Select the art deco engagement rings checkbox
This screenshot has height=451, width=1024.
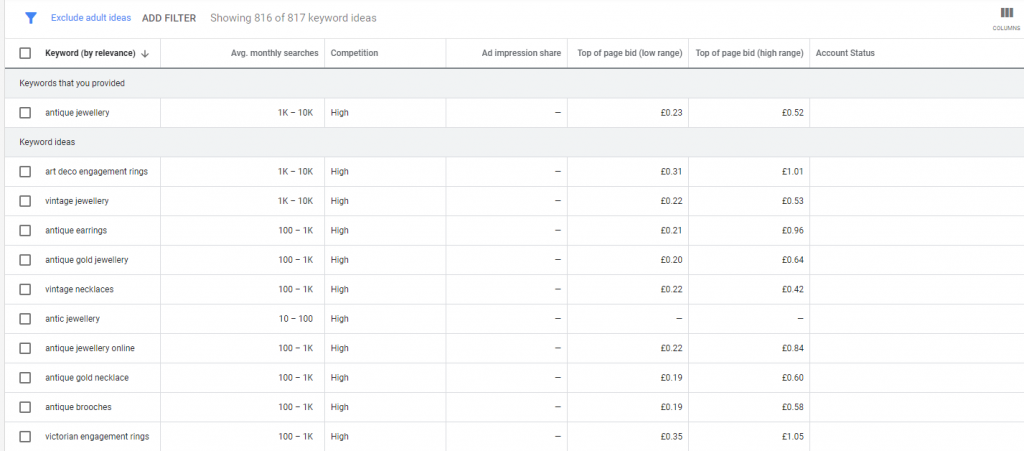click(x=25, y=172)
